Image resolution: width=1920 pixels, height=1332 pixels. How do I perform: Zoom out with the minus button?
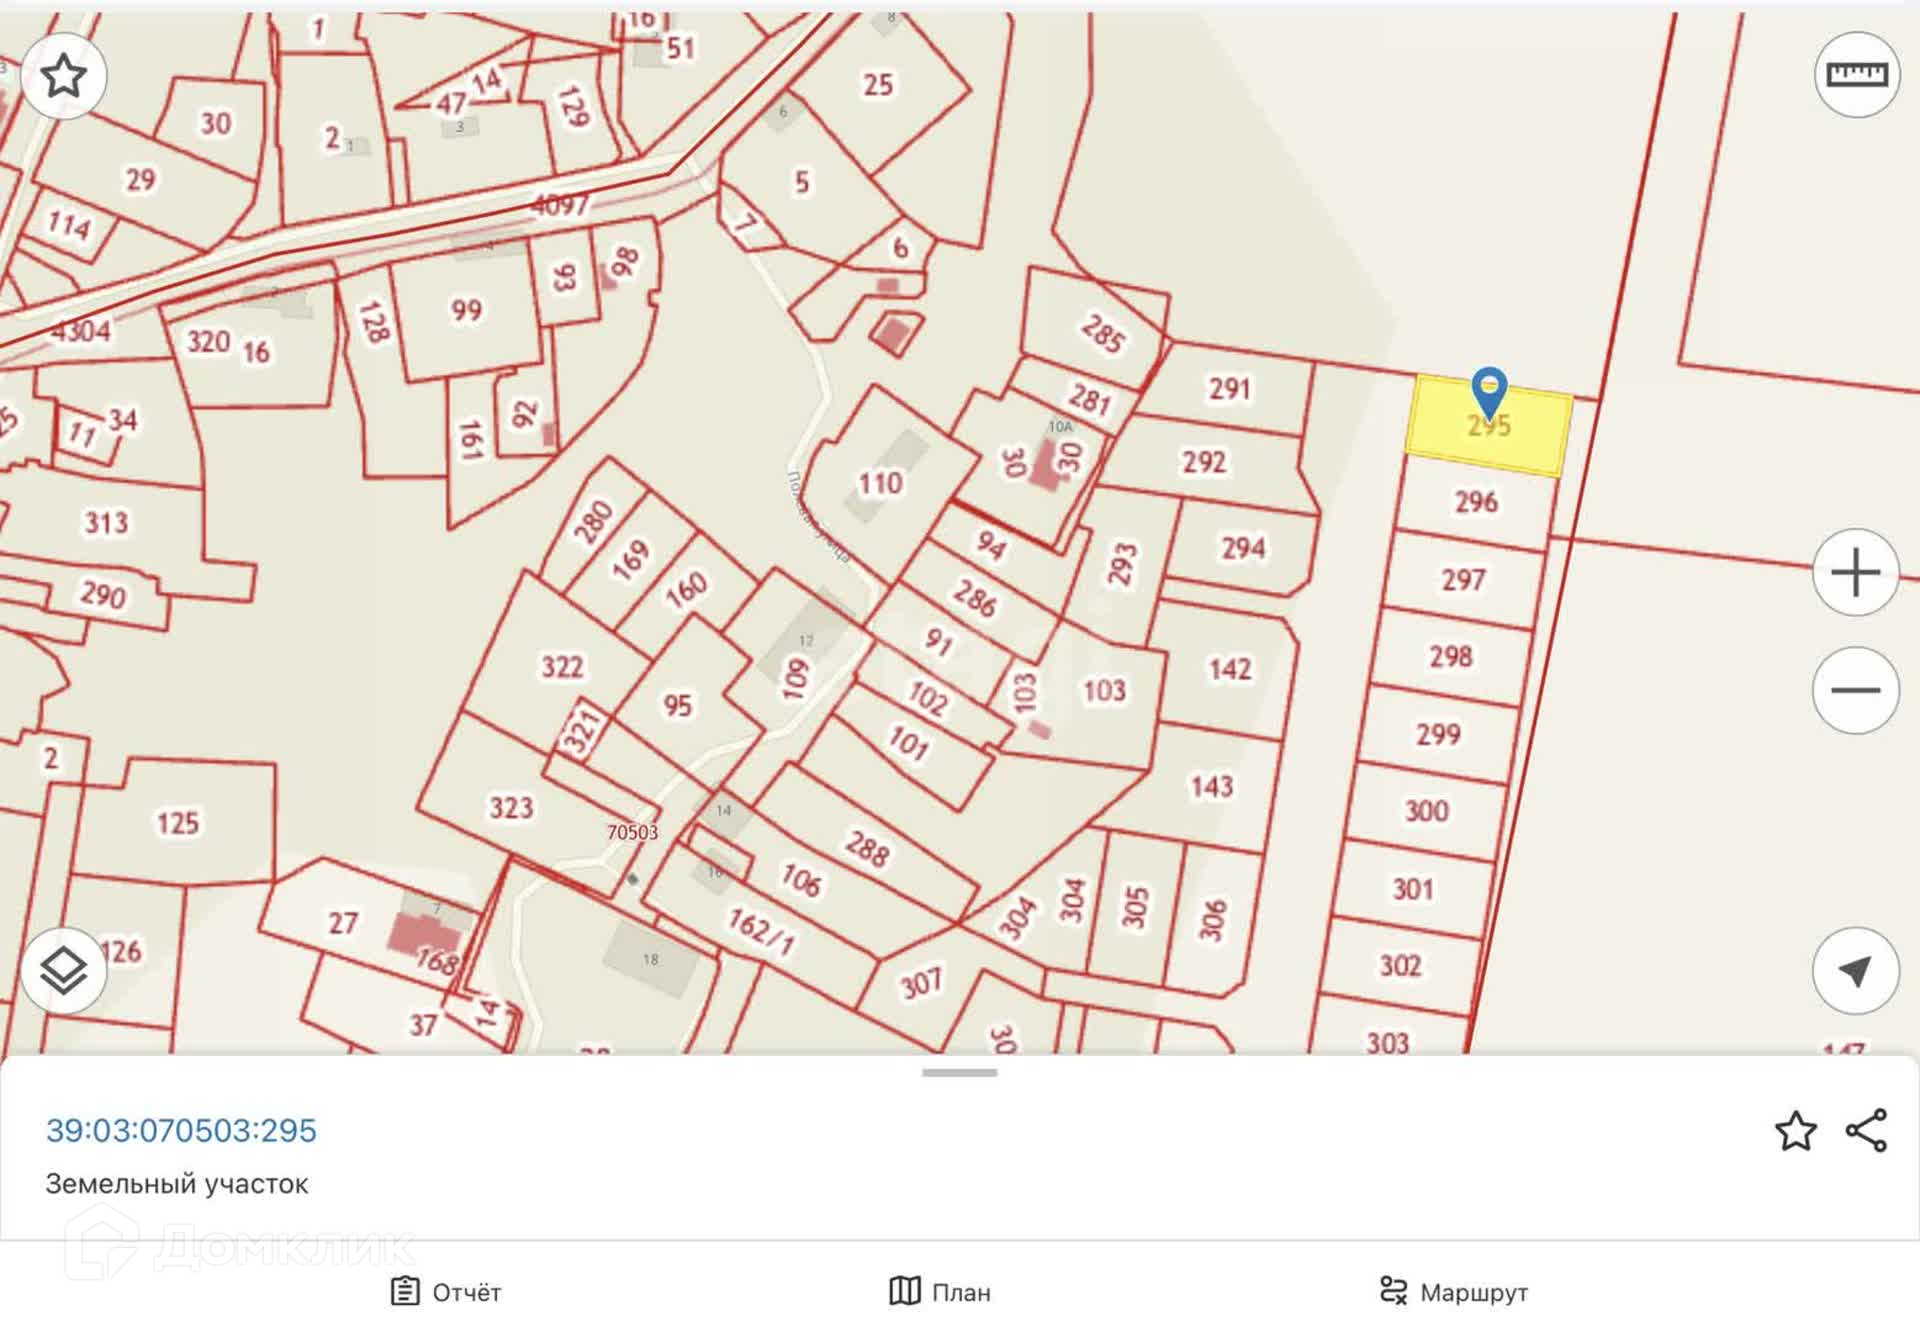click(1855, 690)
